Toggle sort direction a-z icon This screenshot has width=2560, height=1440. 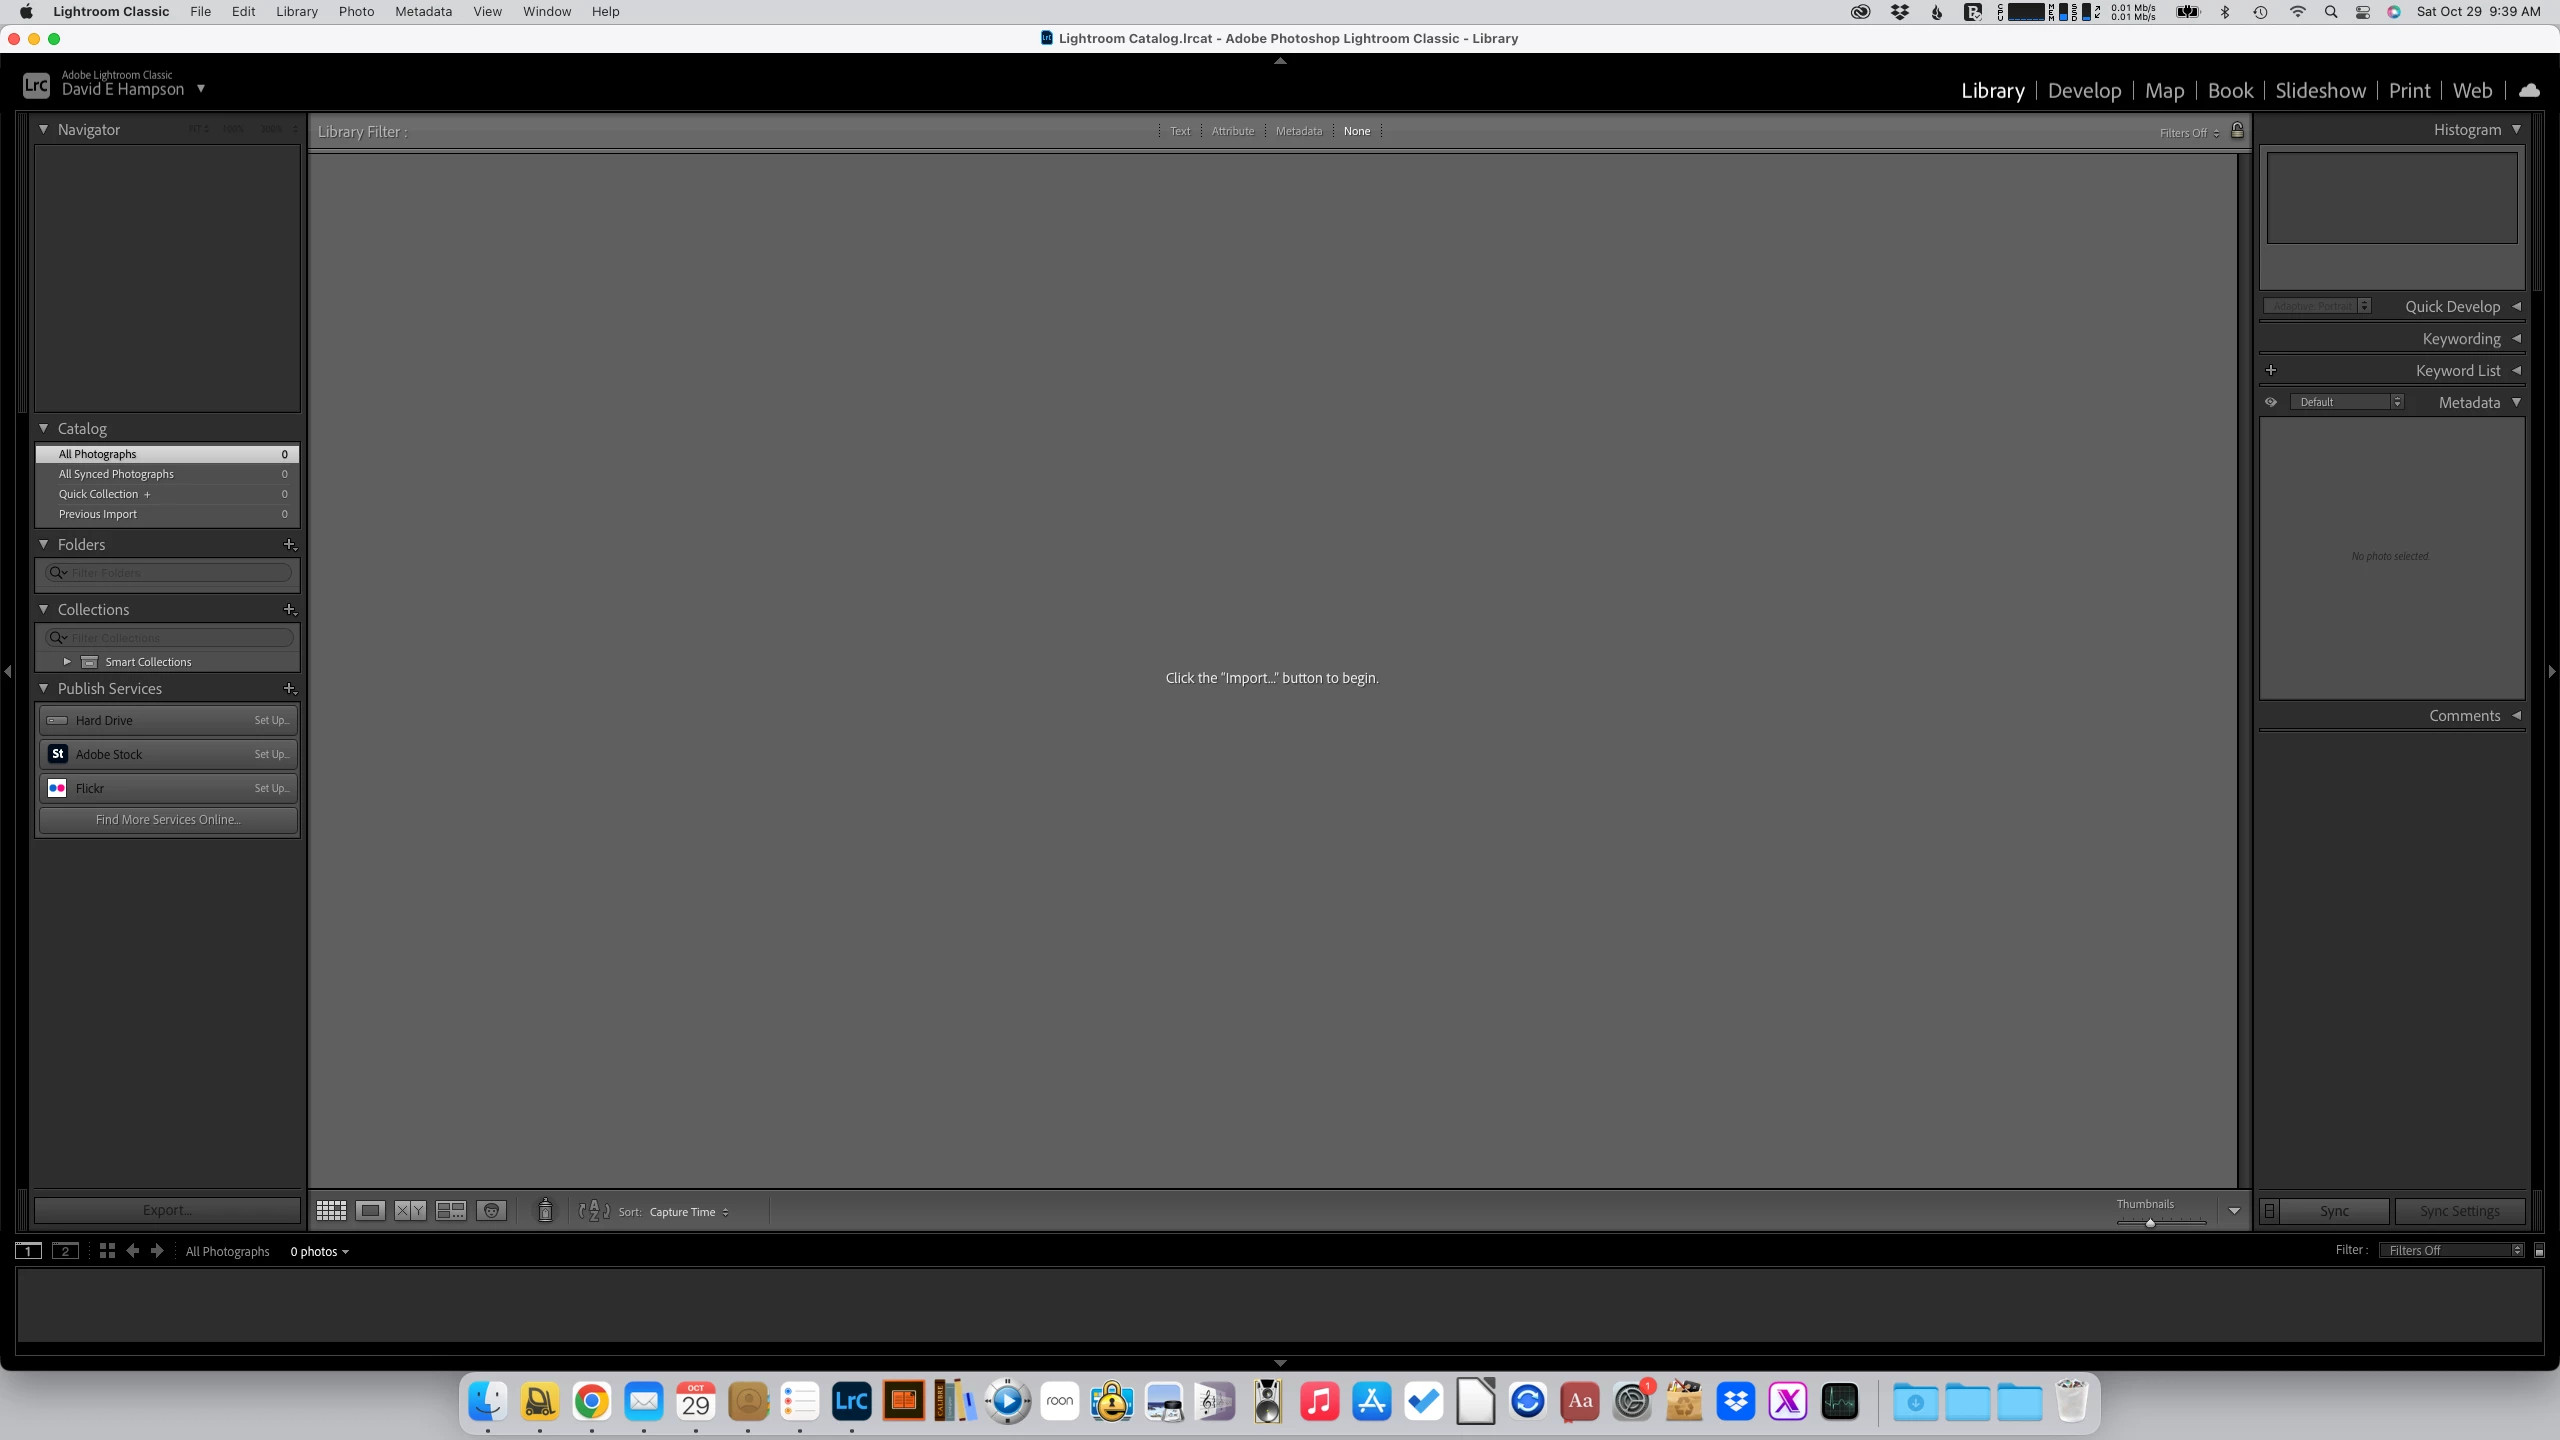pos(593,1211)
